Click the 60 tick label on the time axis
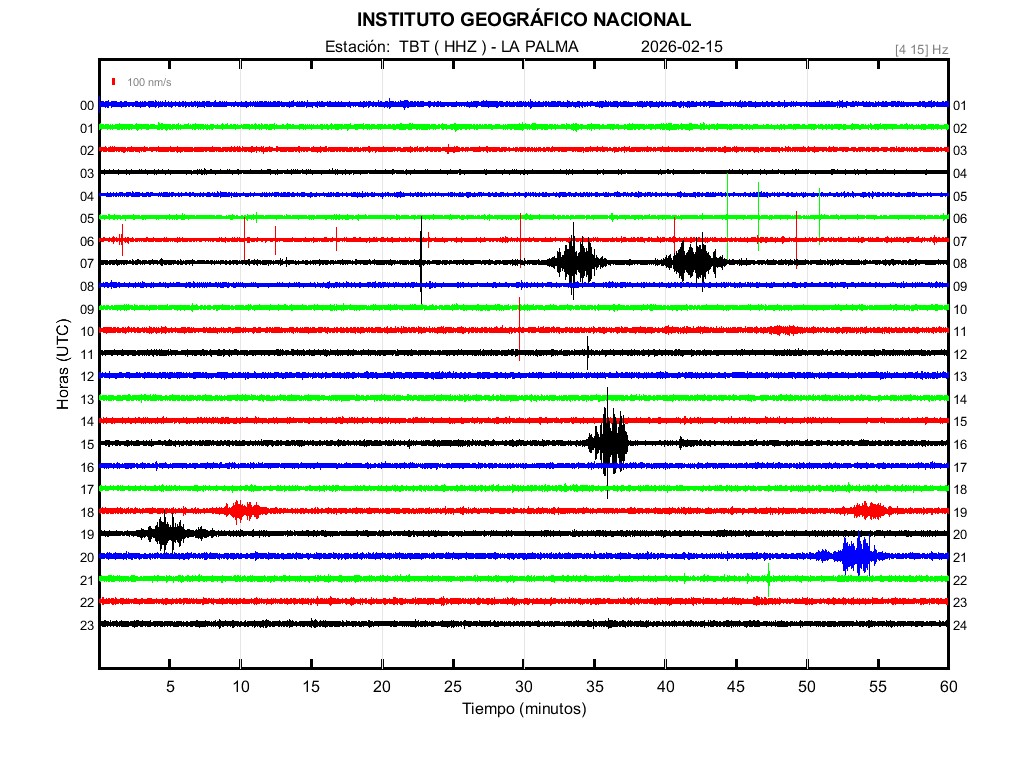This screenshot has height=768, width=1024. pyautogui.click(x=947, y=687)
